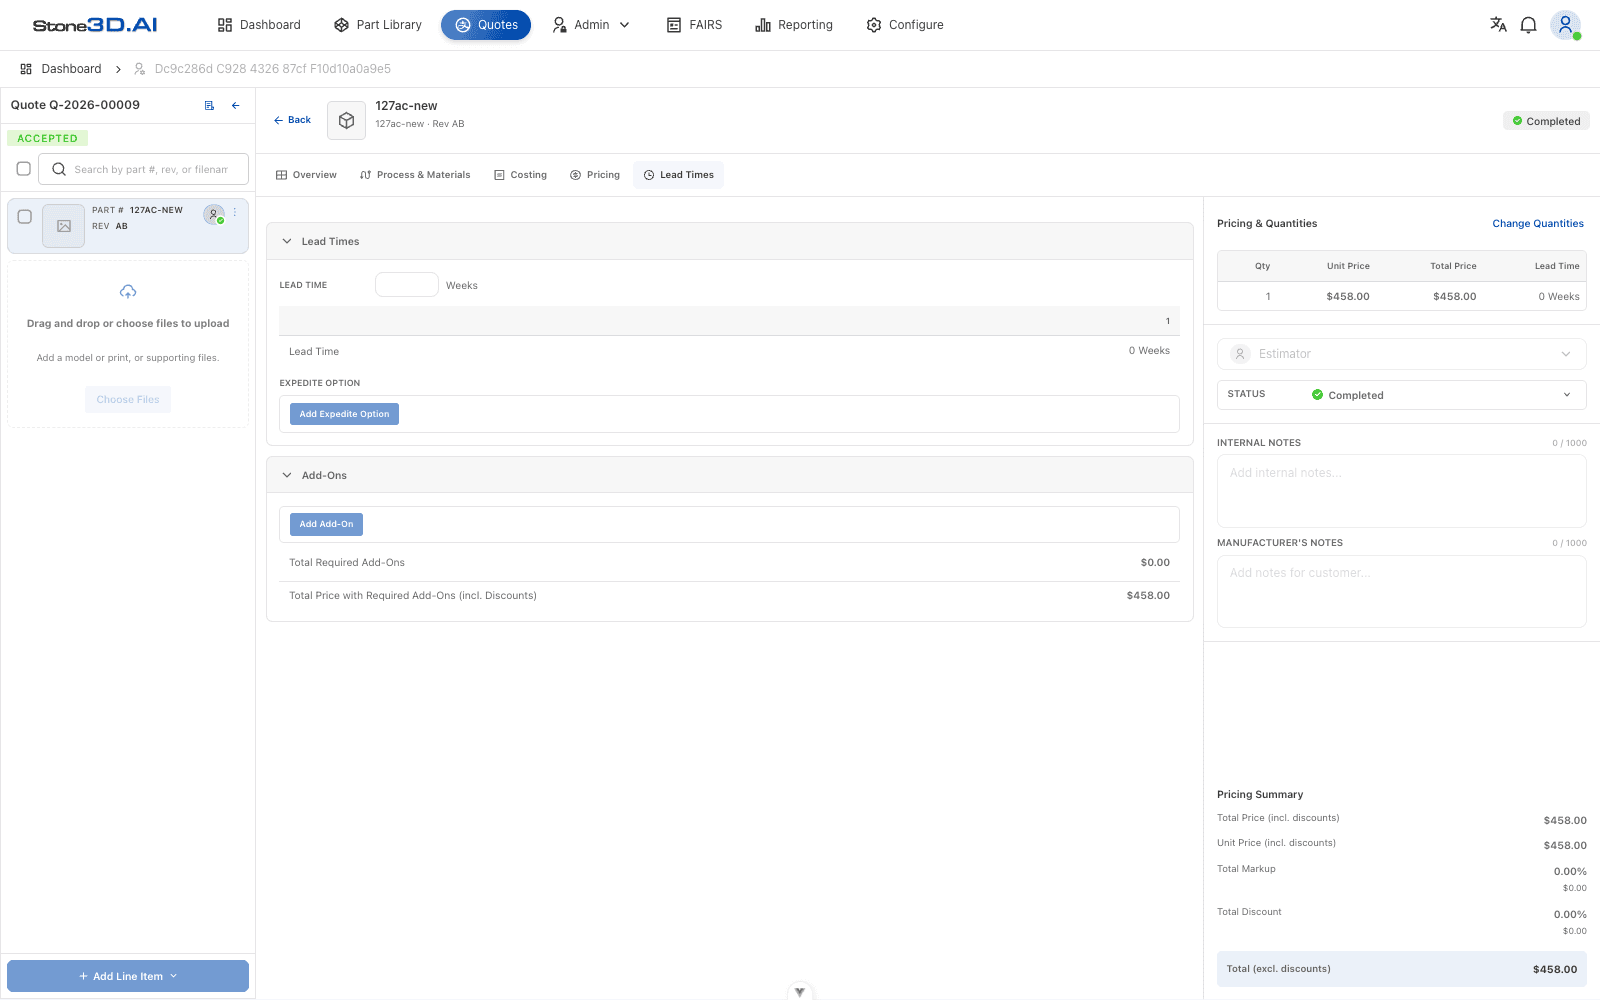Viewport: 1600px width, 1000px height.
Task: Collapse the Lead Times section
Action: [287, 241]
